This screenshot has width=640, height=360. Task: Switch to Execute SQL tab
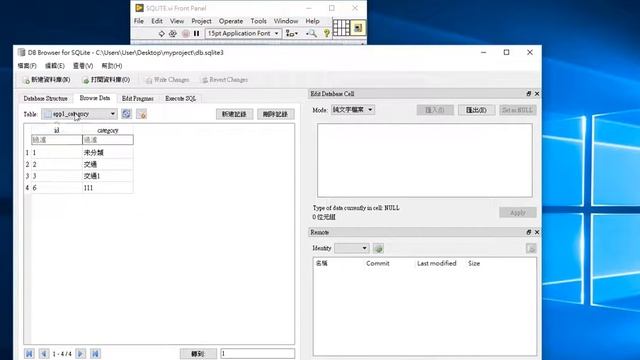[180, 98]
